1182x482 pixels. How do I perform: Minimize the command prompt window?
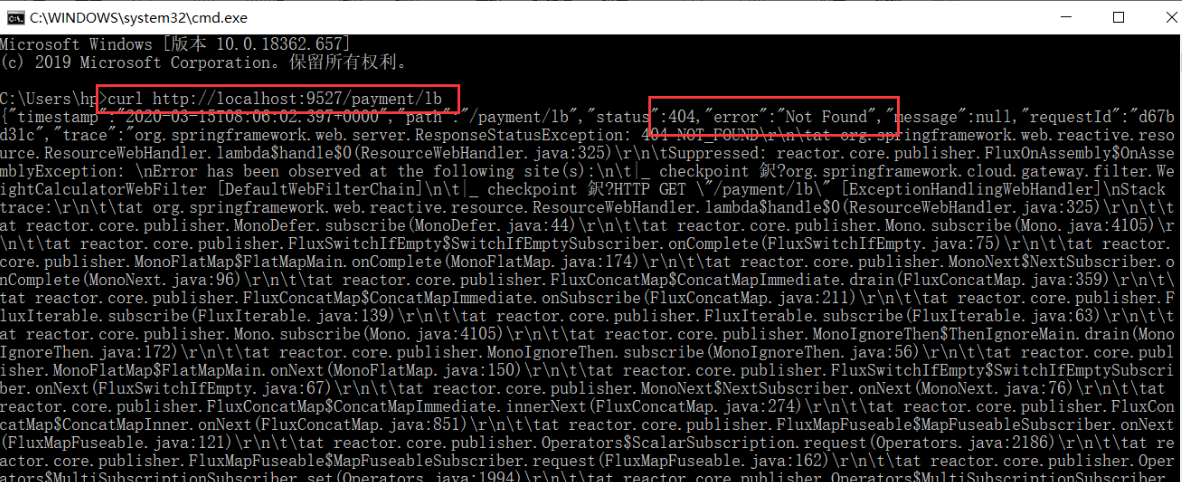1070,17
